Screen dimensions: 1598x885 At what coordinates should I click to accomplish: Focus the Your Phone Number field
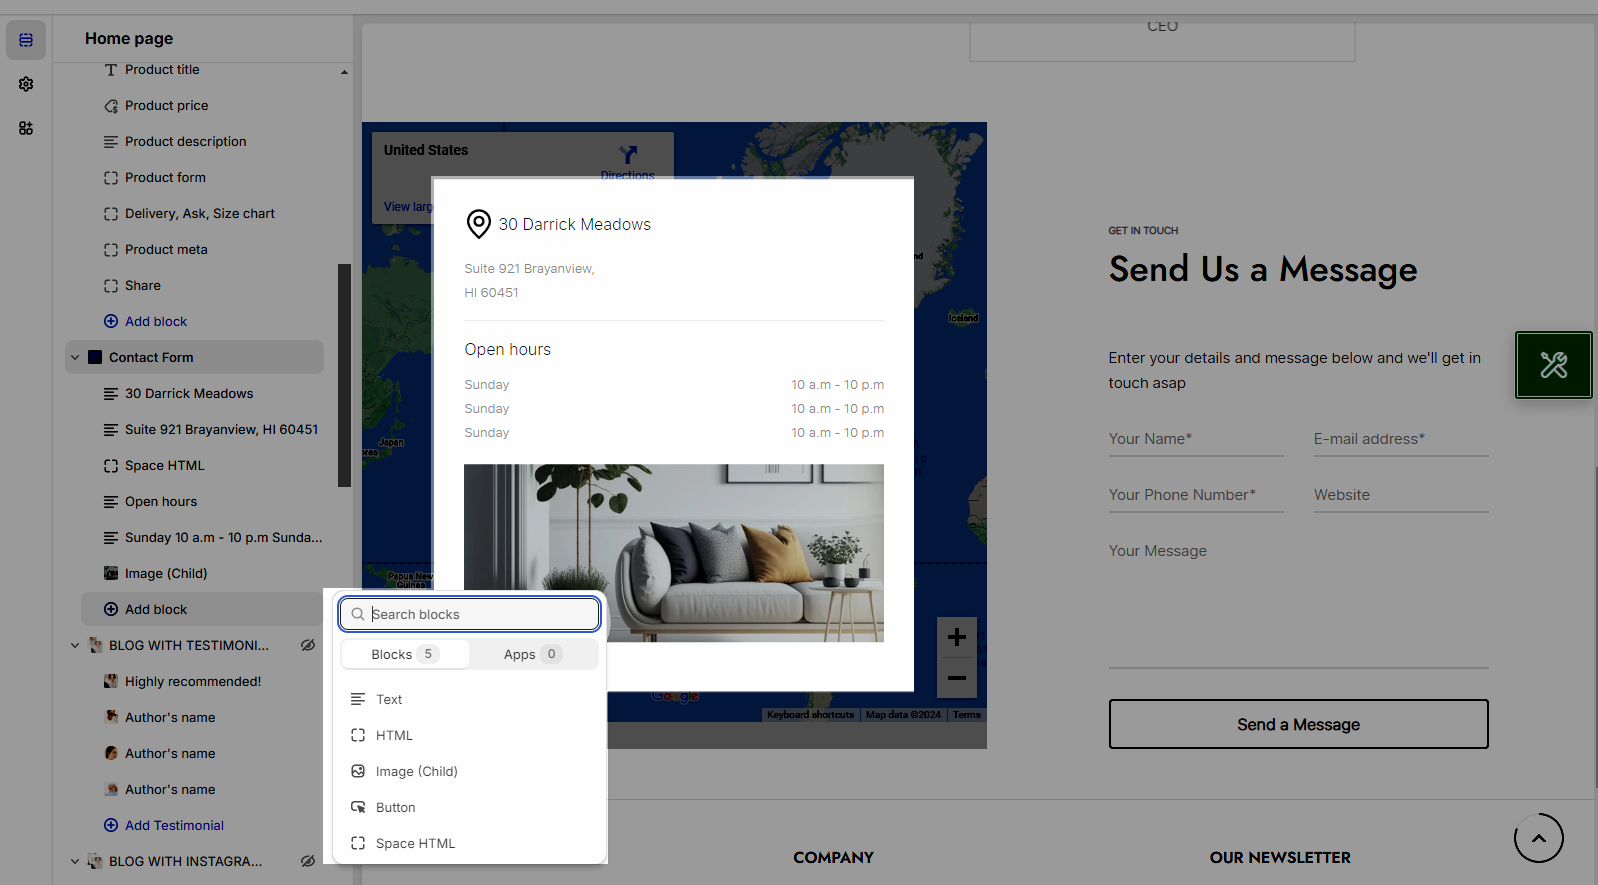1196,496
